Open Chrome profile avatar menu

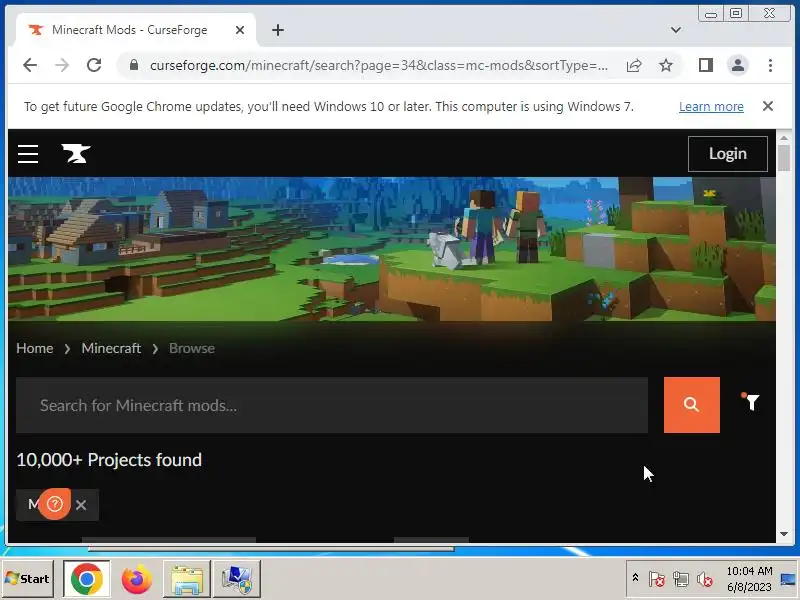(738, 65)
